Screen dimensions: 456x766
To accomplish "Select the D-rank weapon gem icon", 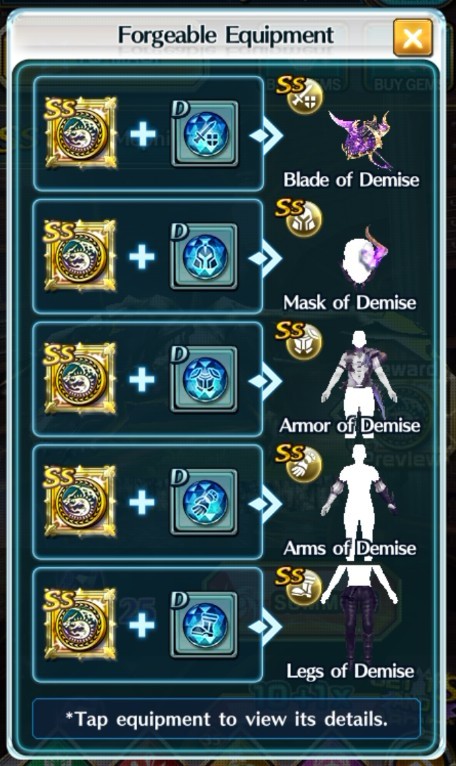I will click(x=204, y=134).
